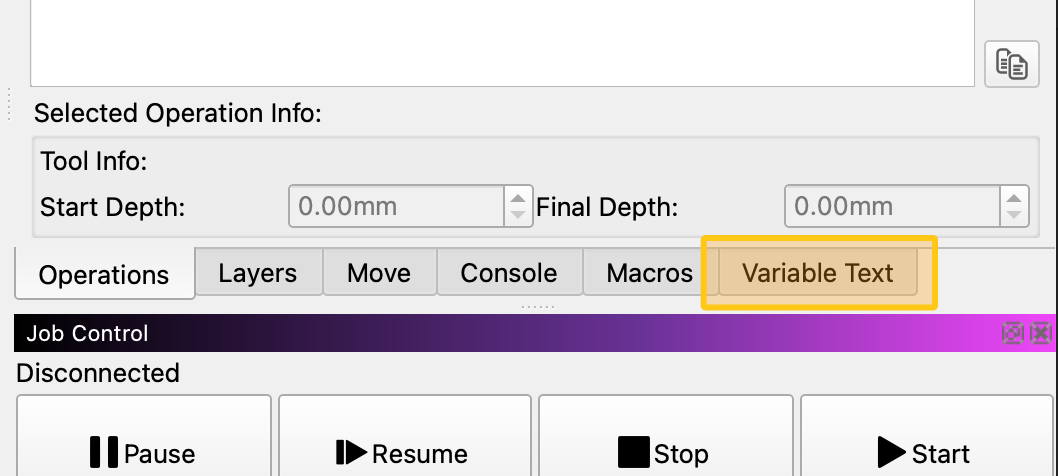Increase Start Depth with up arrow
This screenshot has height=476, width=1058.
(517, 197)
